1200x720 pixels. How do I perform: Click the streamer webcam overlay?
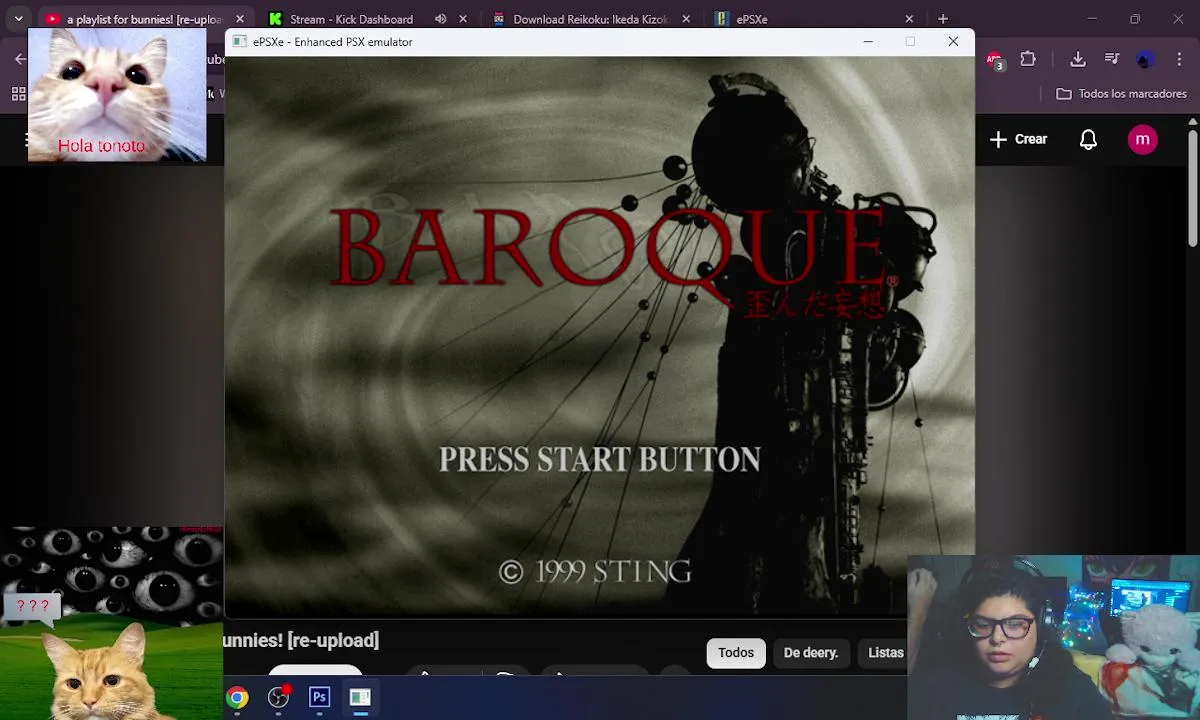point(1053,637)
